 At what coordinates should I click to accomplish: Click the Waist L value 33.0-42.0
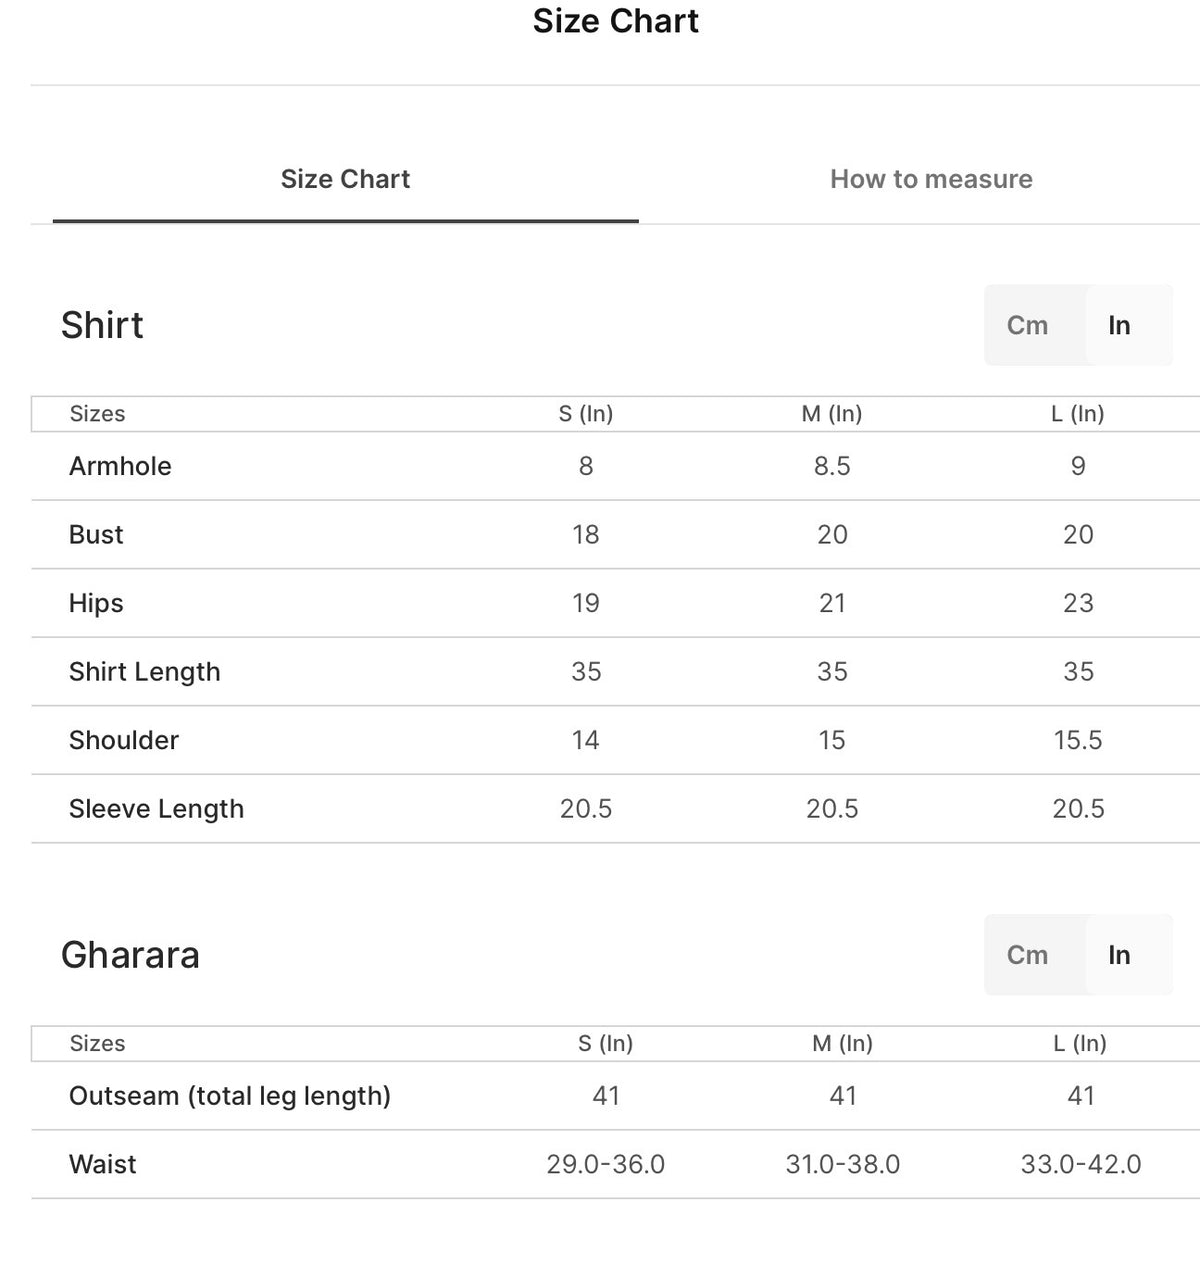pos(1081,1164)
